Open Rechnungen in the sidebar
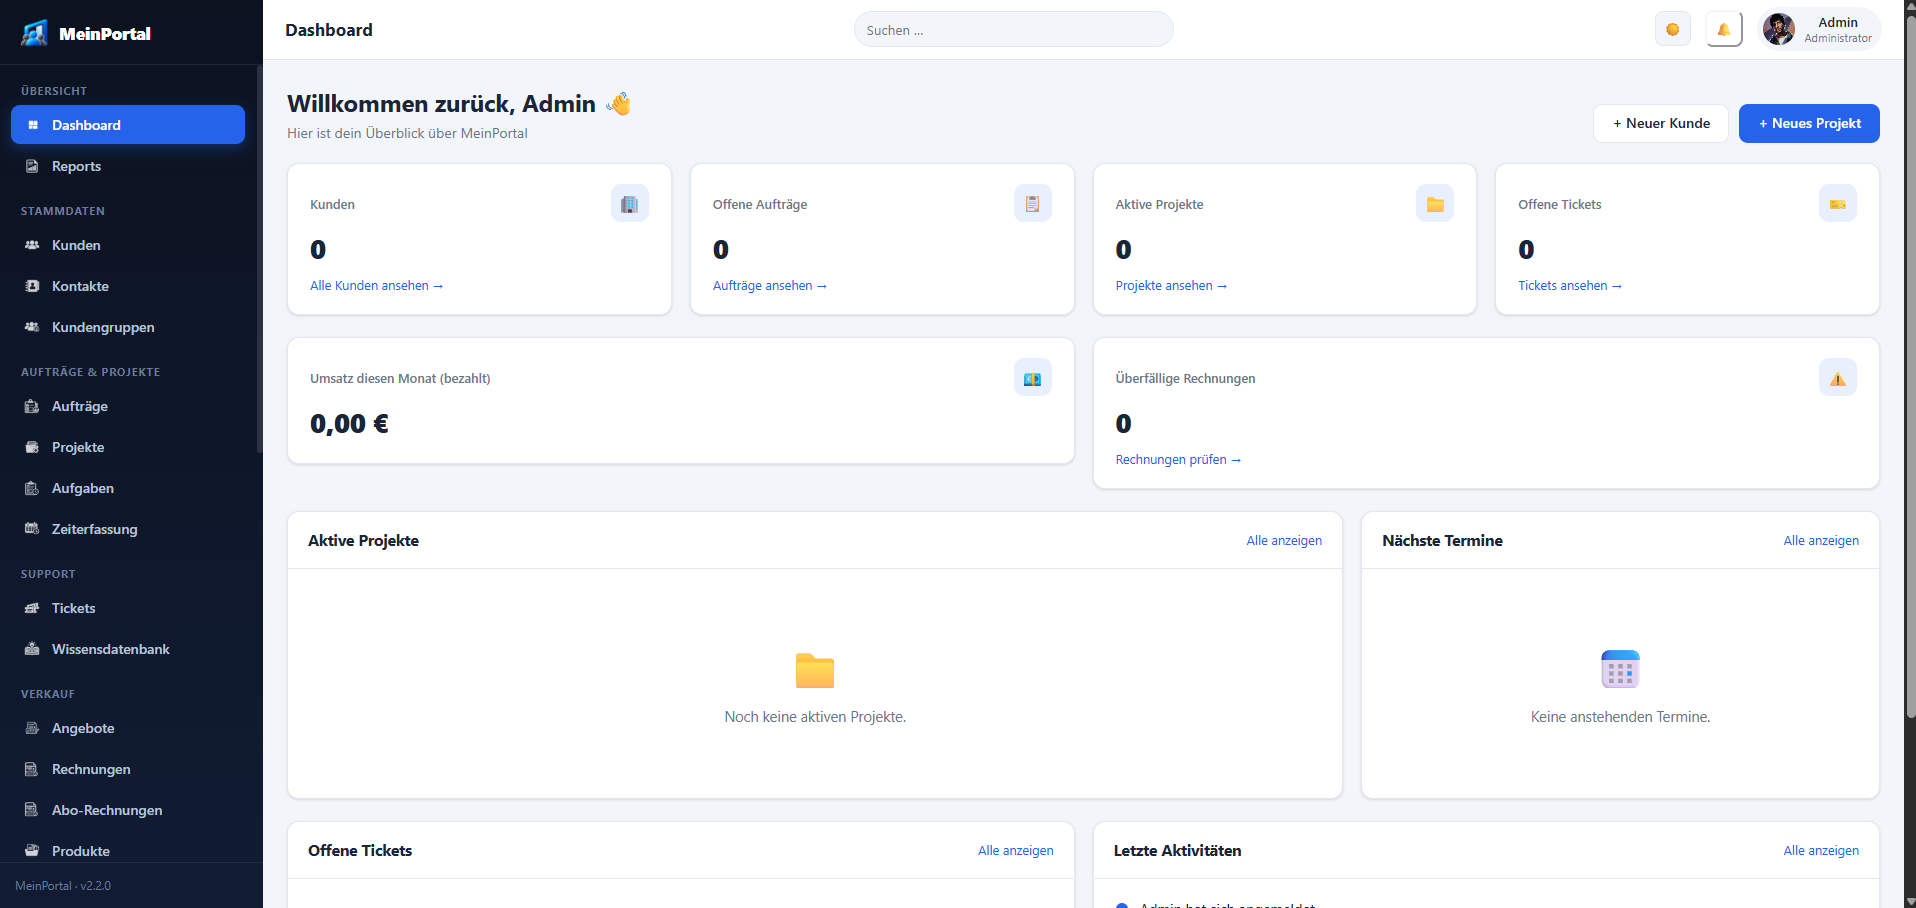 [x=128, y=769]
